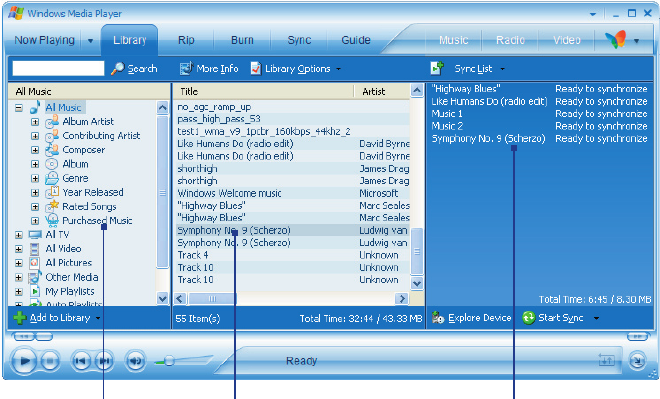Image resolution: width=660 pixels, height=399 pixels.
Task: Adjust the volume slider
Action: (183, 361)
